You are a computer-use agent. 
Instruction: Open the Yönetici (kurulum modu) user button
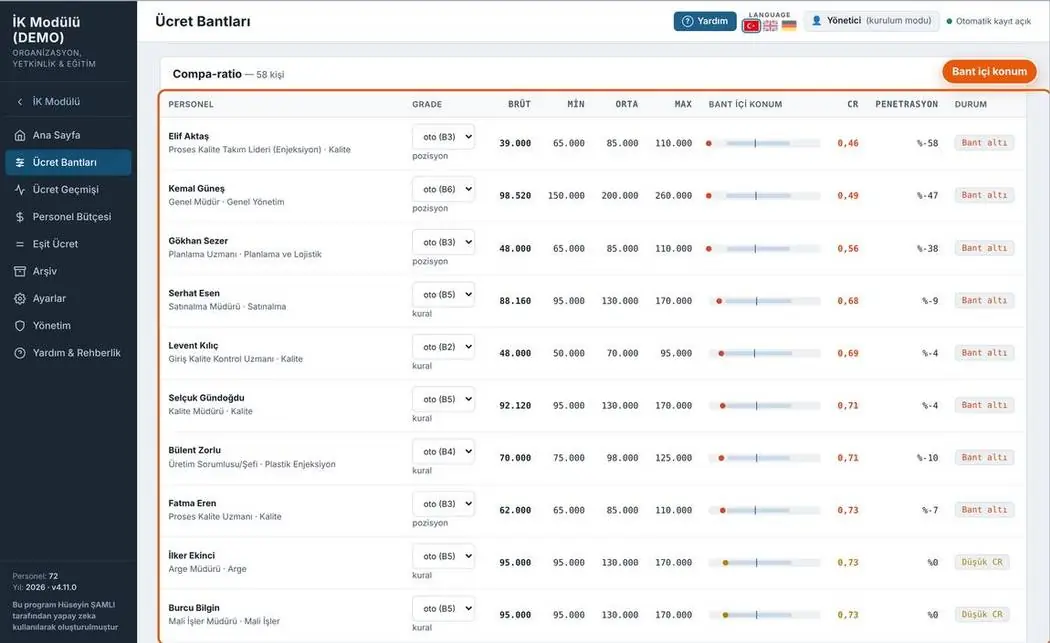pyautogui.click(x=871, y=21)
